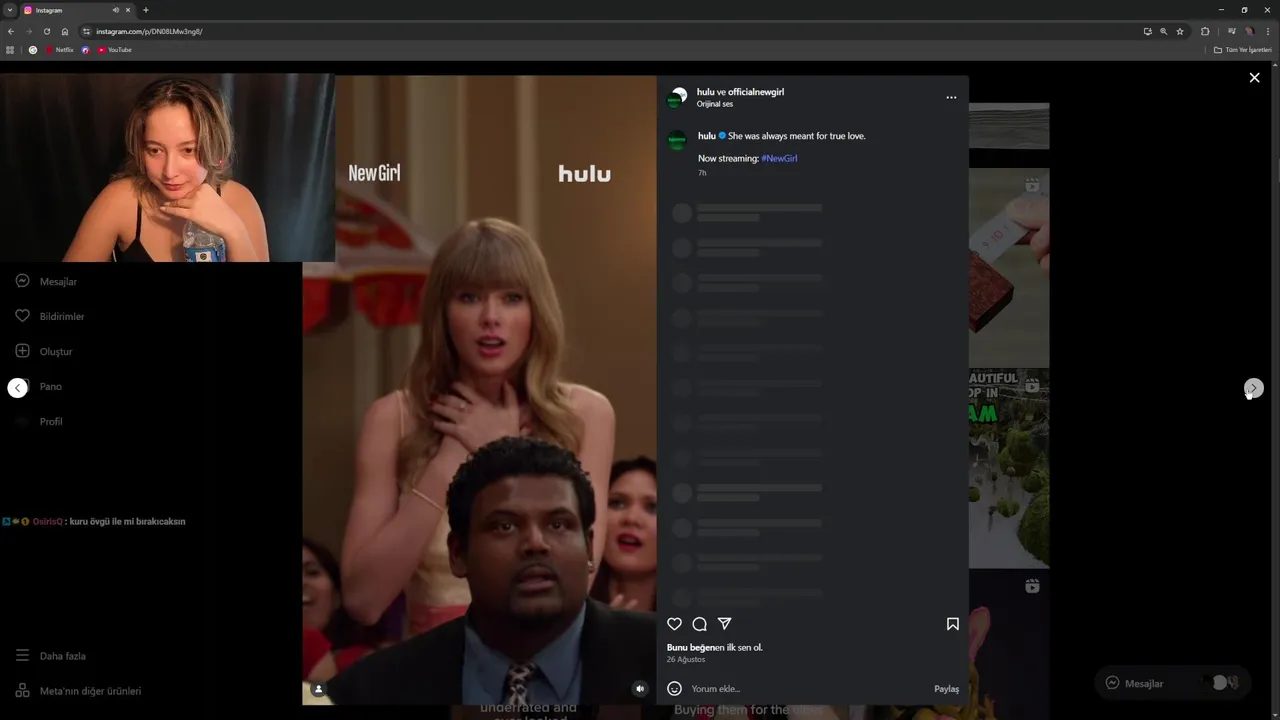The image size is (1280, 720).
Task: Bookmark page with star icon
Action: tap(1180, 31)
